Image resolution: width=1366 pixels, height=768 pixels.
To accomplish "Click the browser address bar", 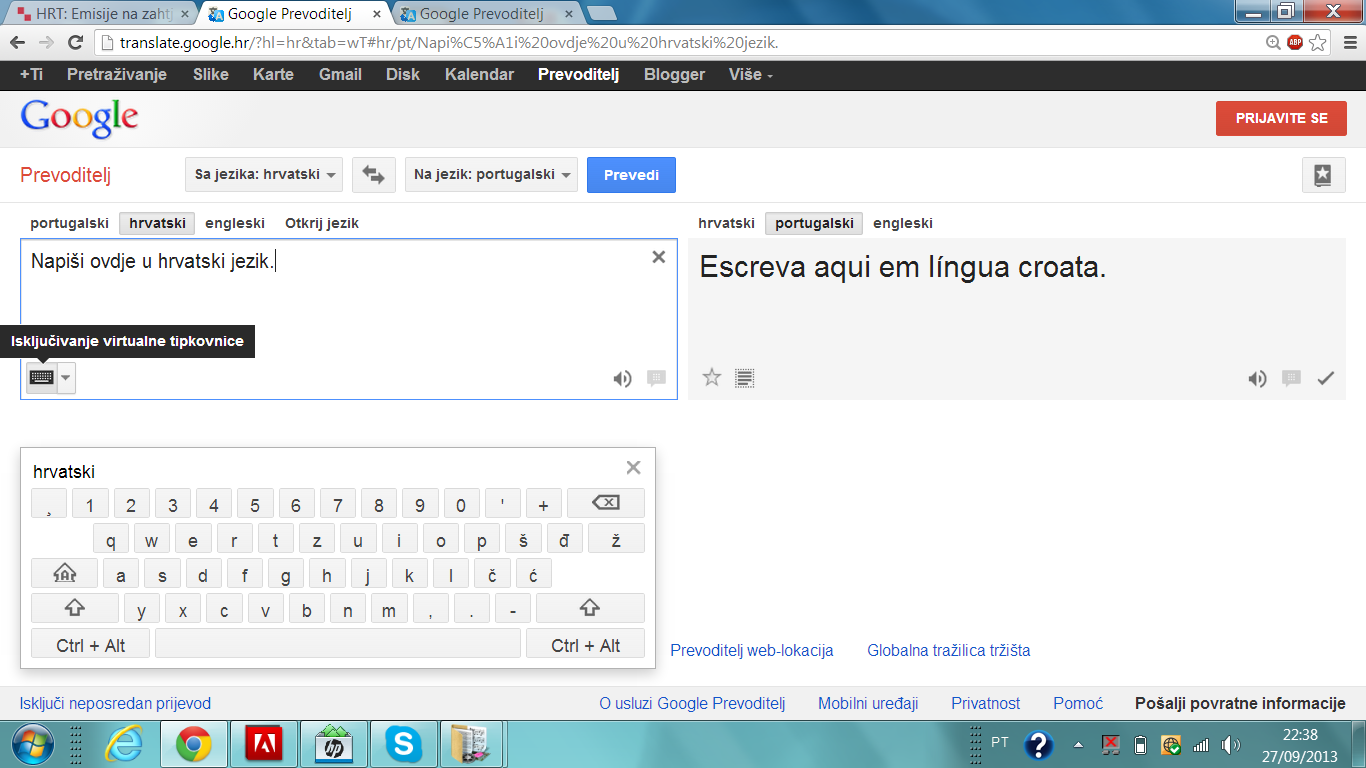I will (680, 43).
